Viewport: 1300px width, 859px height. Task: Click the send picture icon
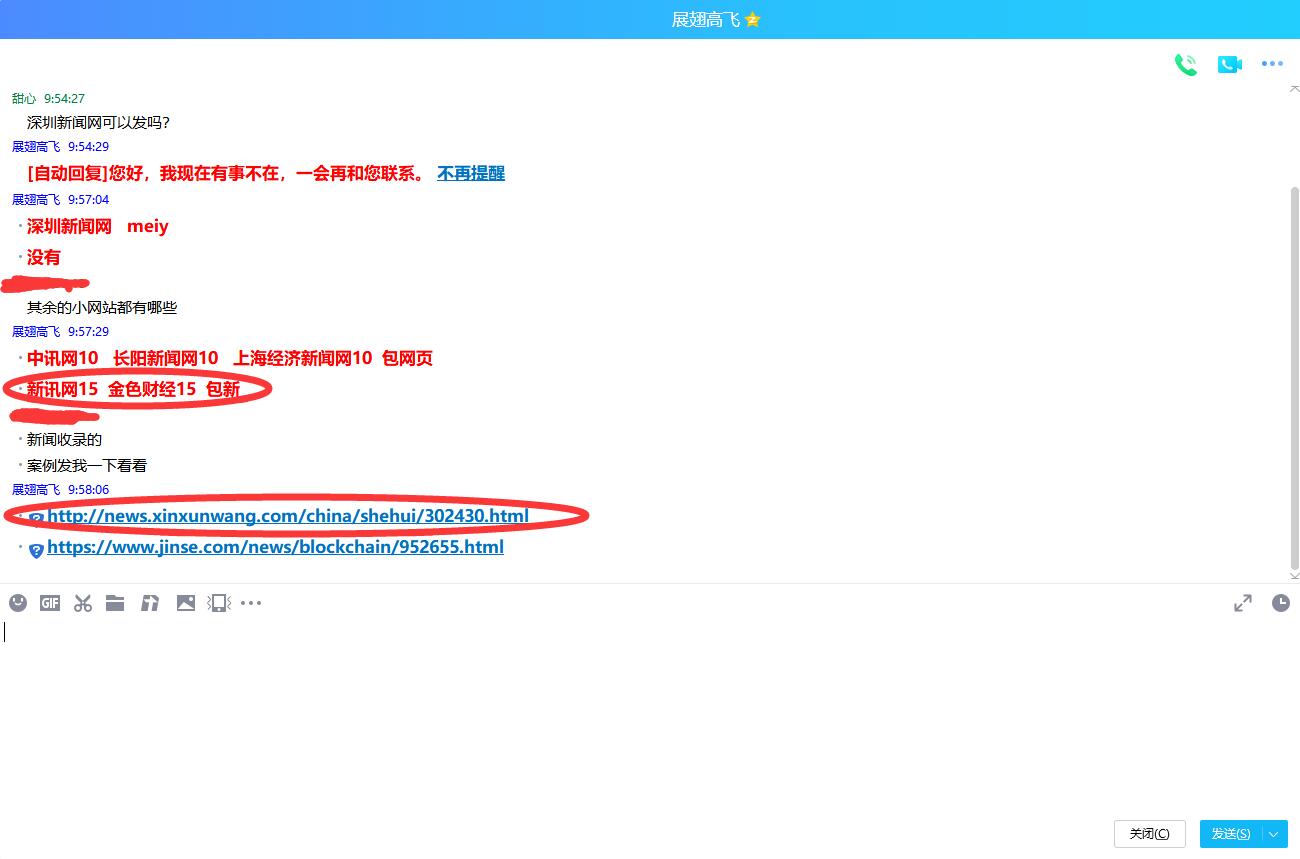coord(185,602)
